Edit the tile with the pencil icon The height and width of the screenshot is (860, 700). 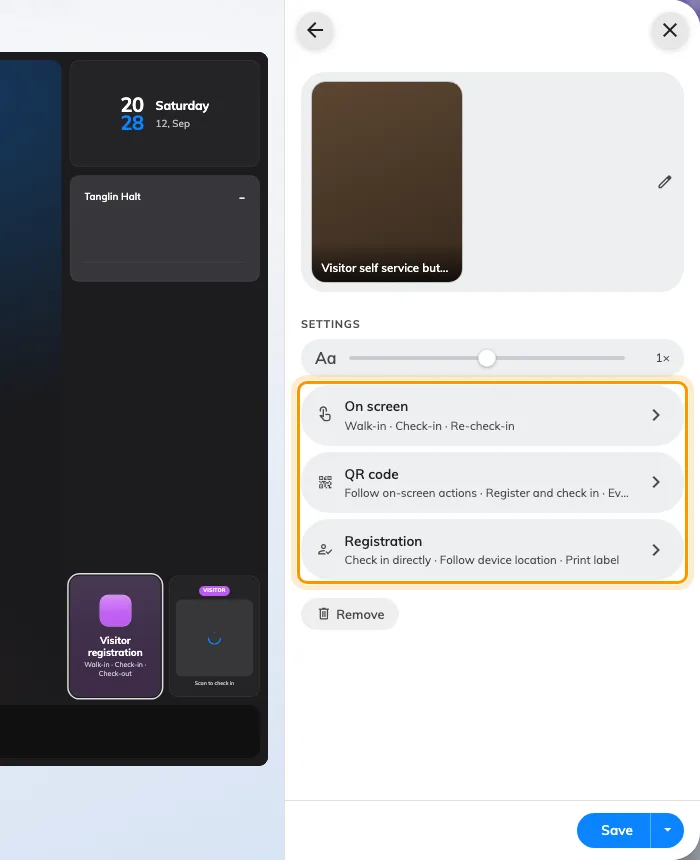pos(664,182)
